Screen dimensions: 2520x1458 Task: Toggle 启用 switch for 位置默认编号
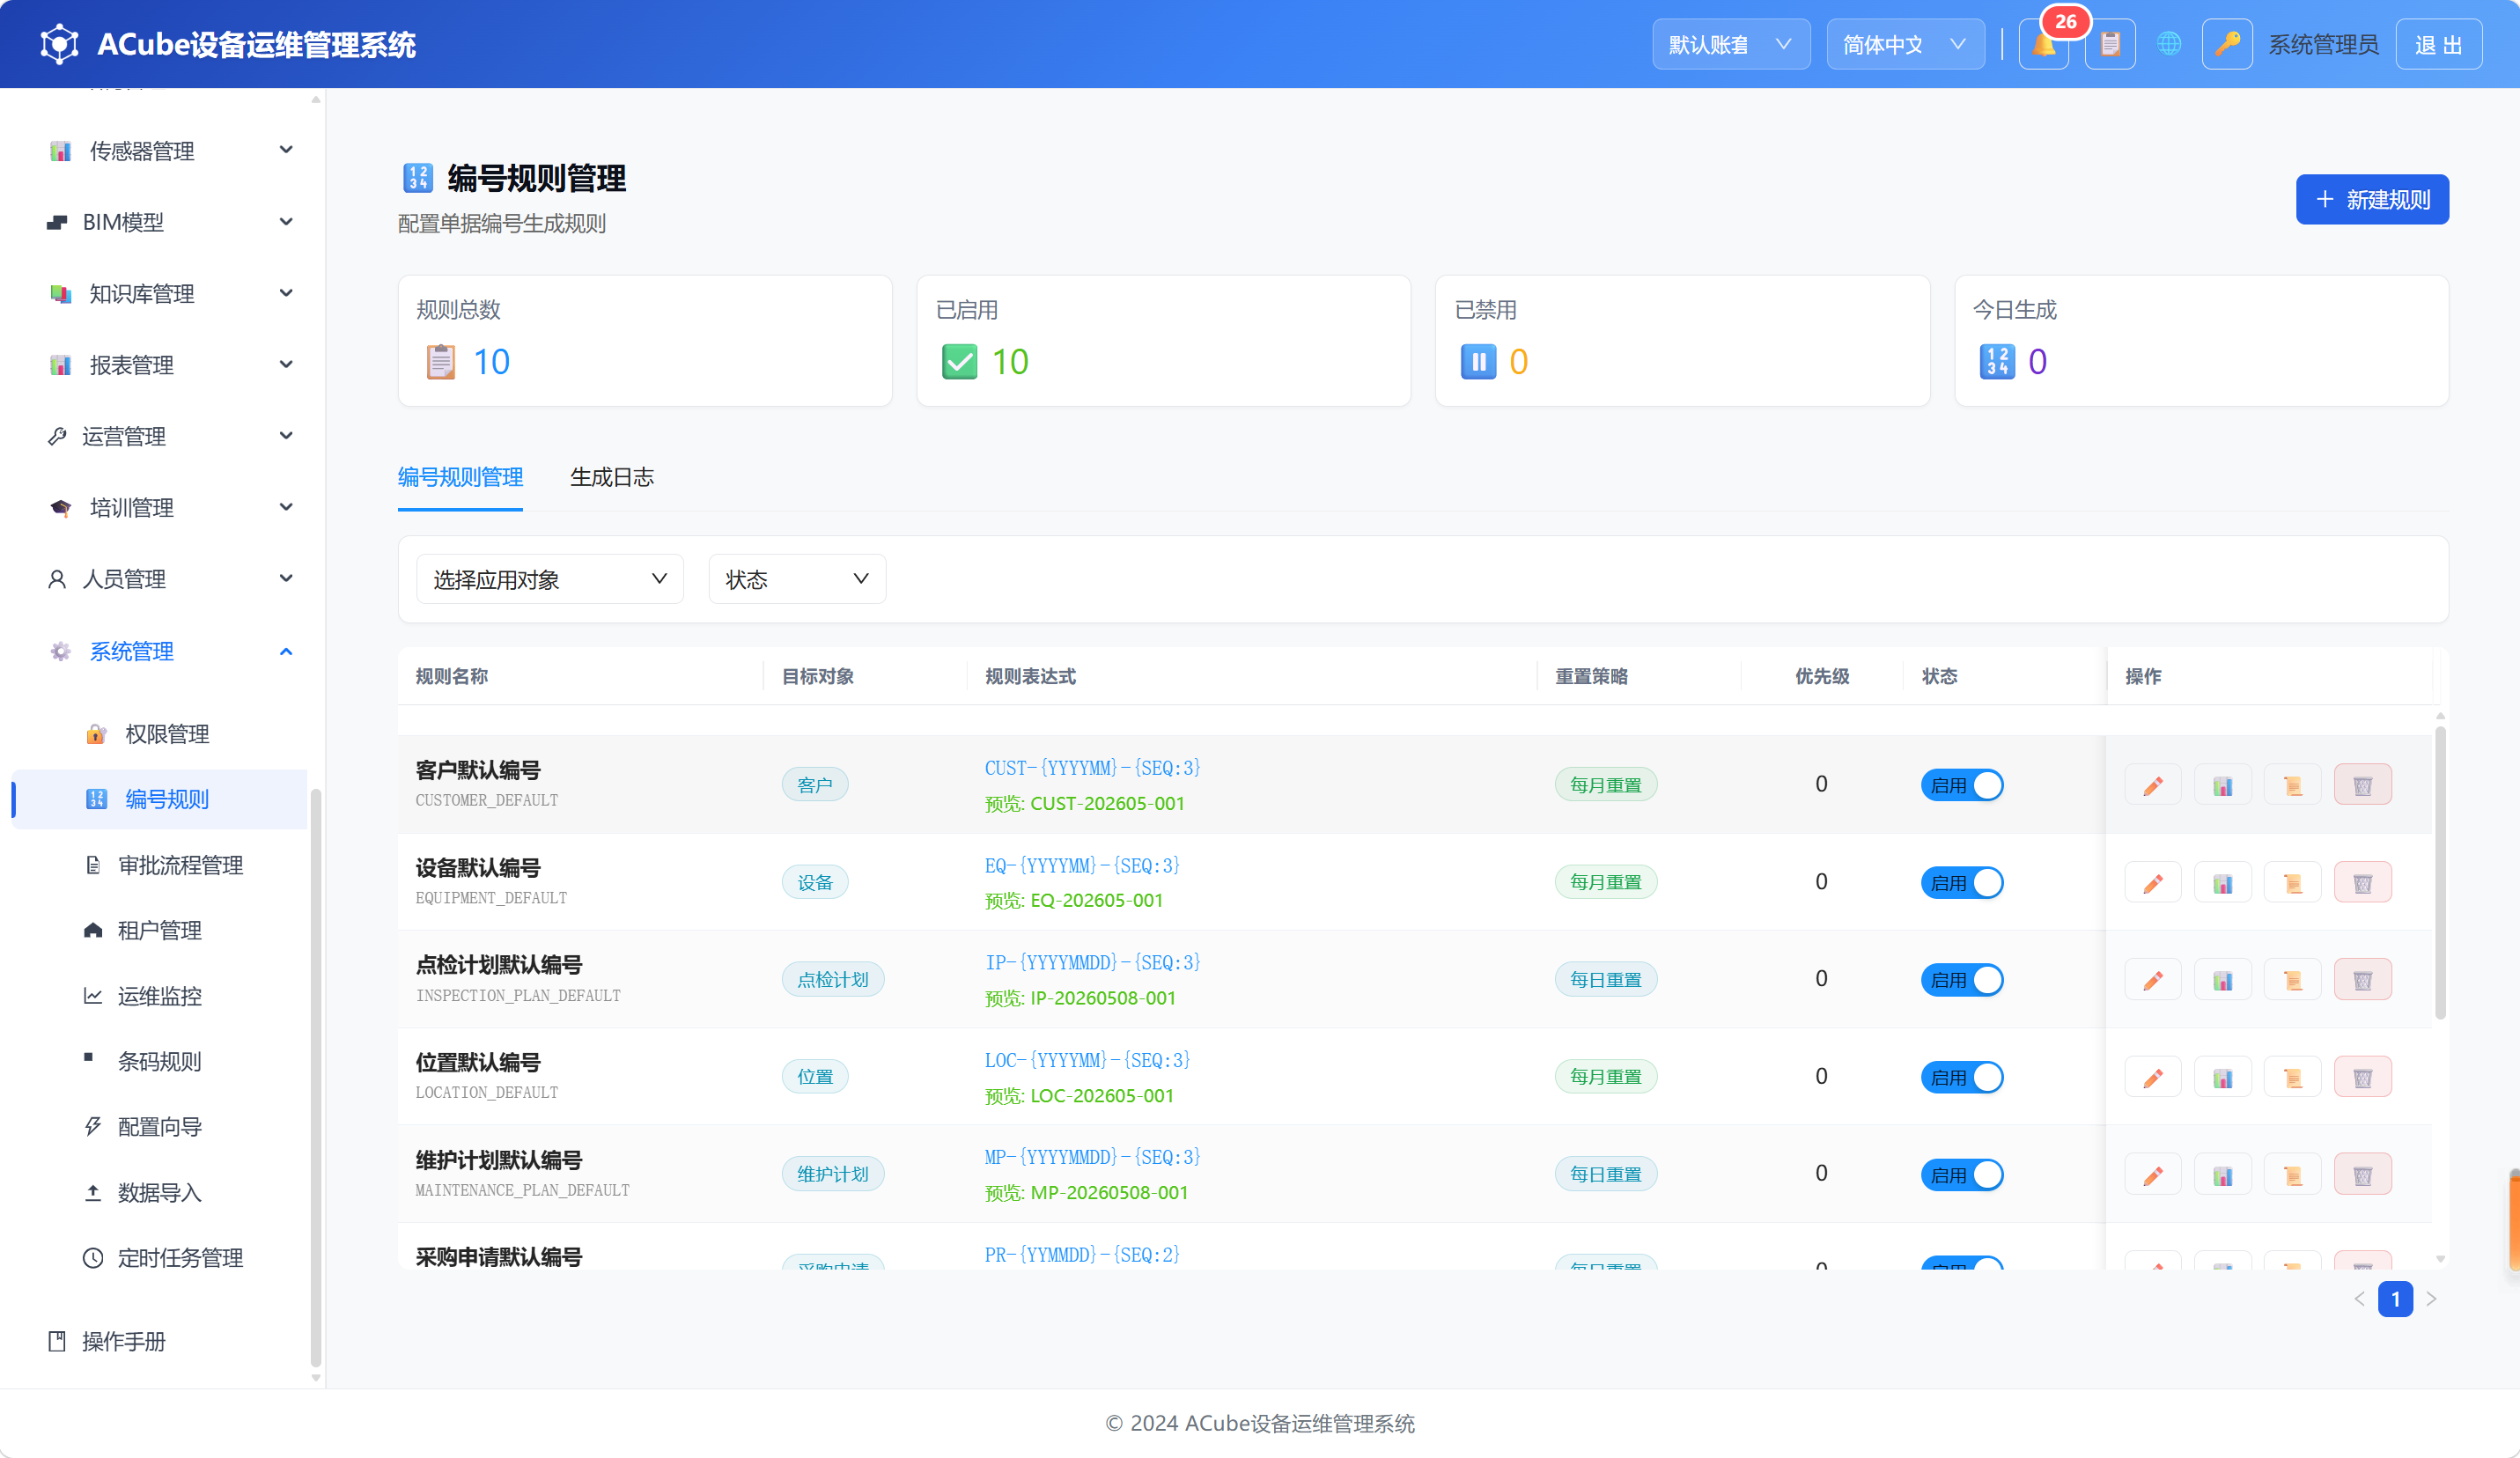pos(1962,1078)
